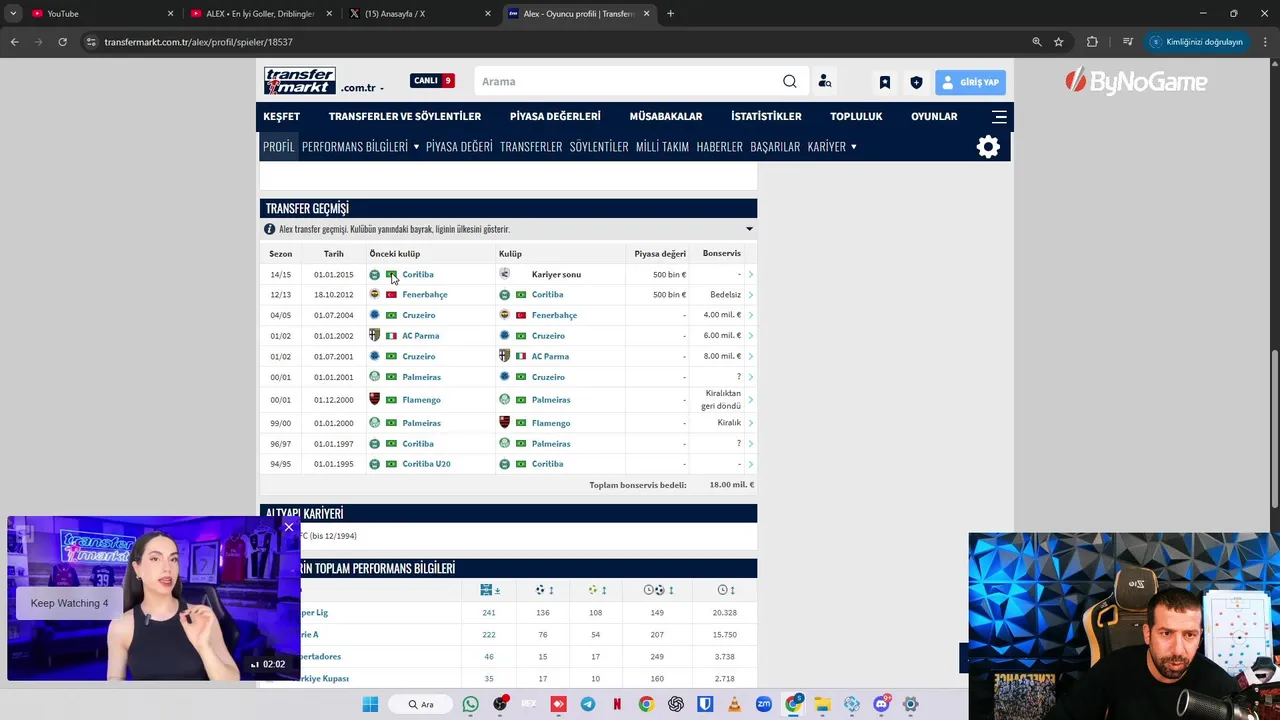This screenshot has height=720, width=1280.
Task: Bookmark this page with star icon
Action: point(1058,42)
